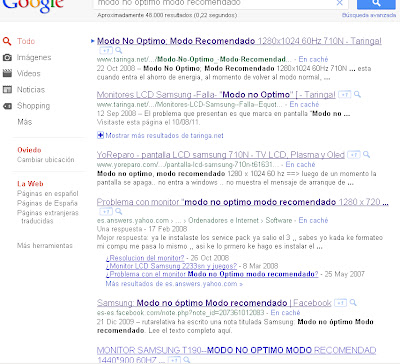The width and height of the screenshot is (400, 364).
Task: Preview first Taringa result with magnifier icon
Action: pyautogui.click(x=118, y=51)
